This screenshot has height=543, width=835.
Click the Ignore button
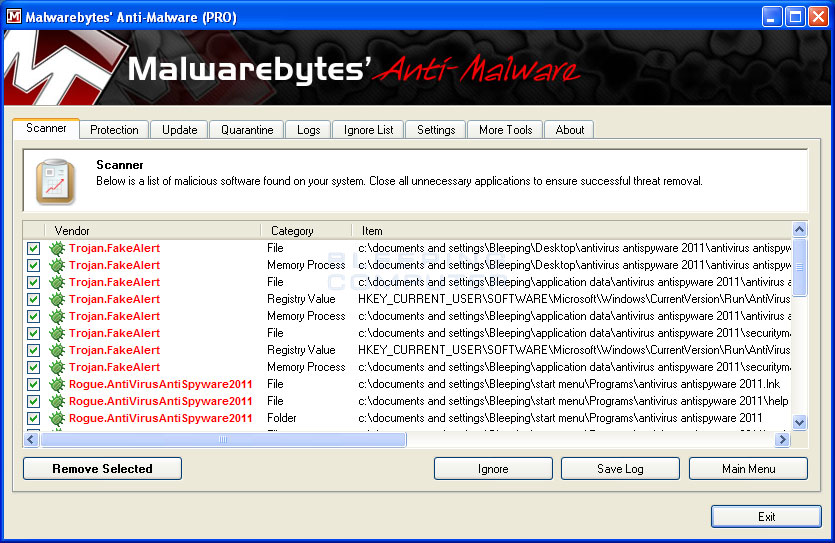493,468
